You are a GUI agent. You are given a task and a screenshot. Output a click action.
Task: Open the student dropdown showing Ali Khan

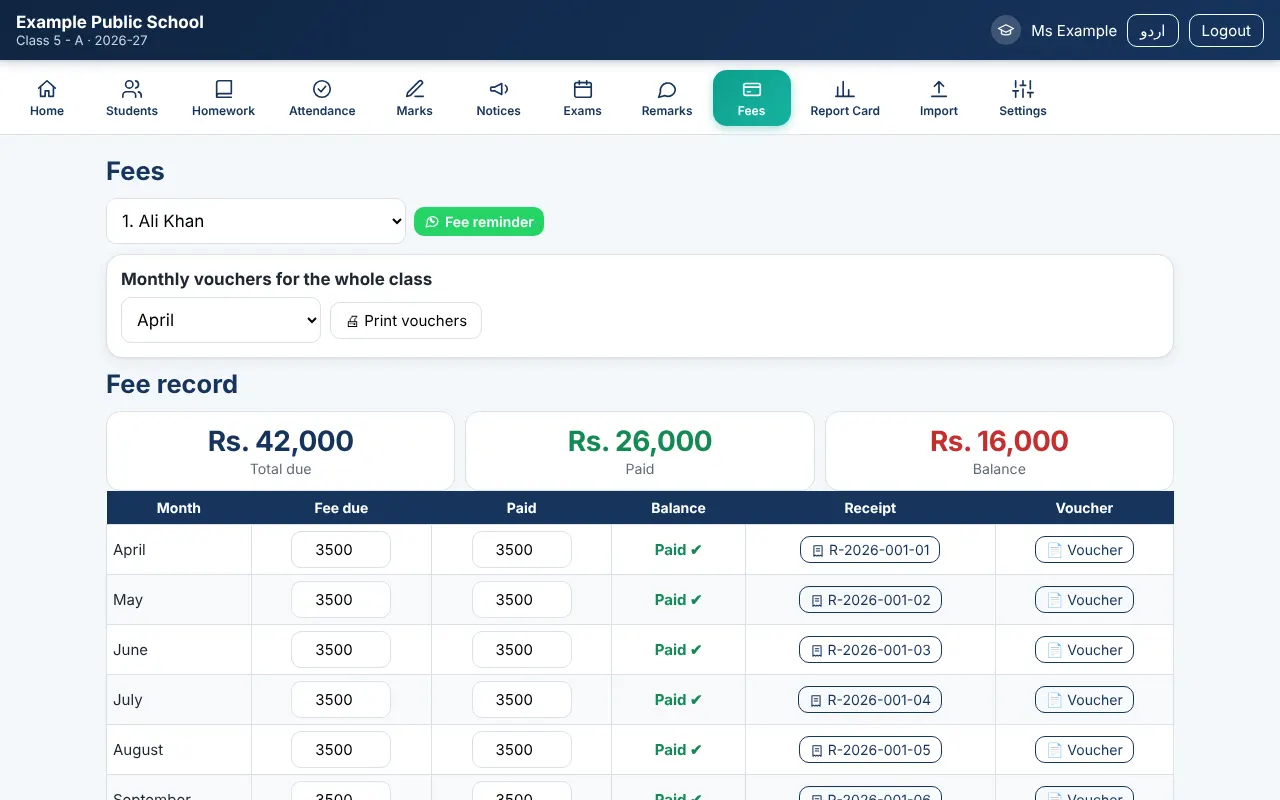click(x=256, y=221)
